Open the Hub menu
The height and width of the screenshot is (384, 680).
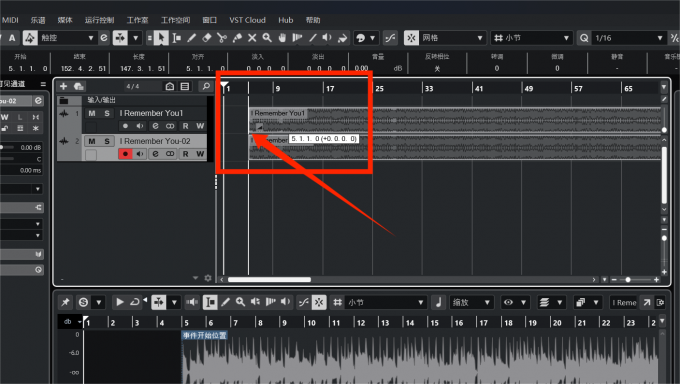286,20
